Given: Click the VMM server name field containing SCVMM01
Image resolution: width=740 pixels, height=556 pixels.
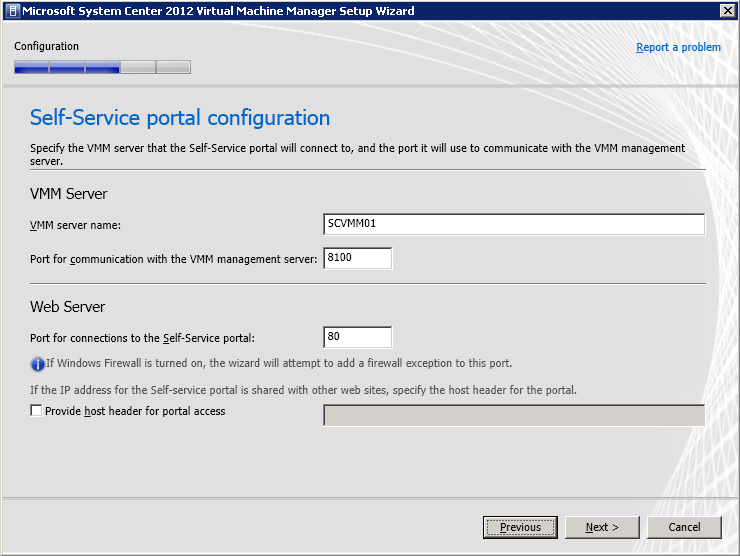Looking at the screenshot, I should (x=514, y=224).
